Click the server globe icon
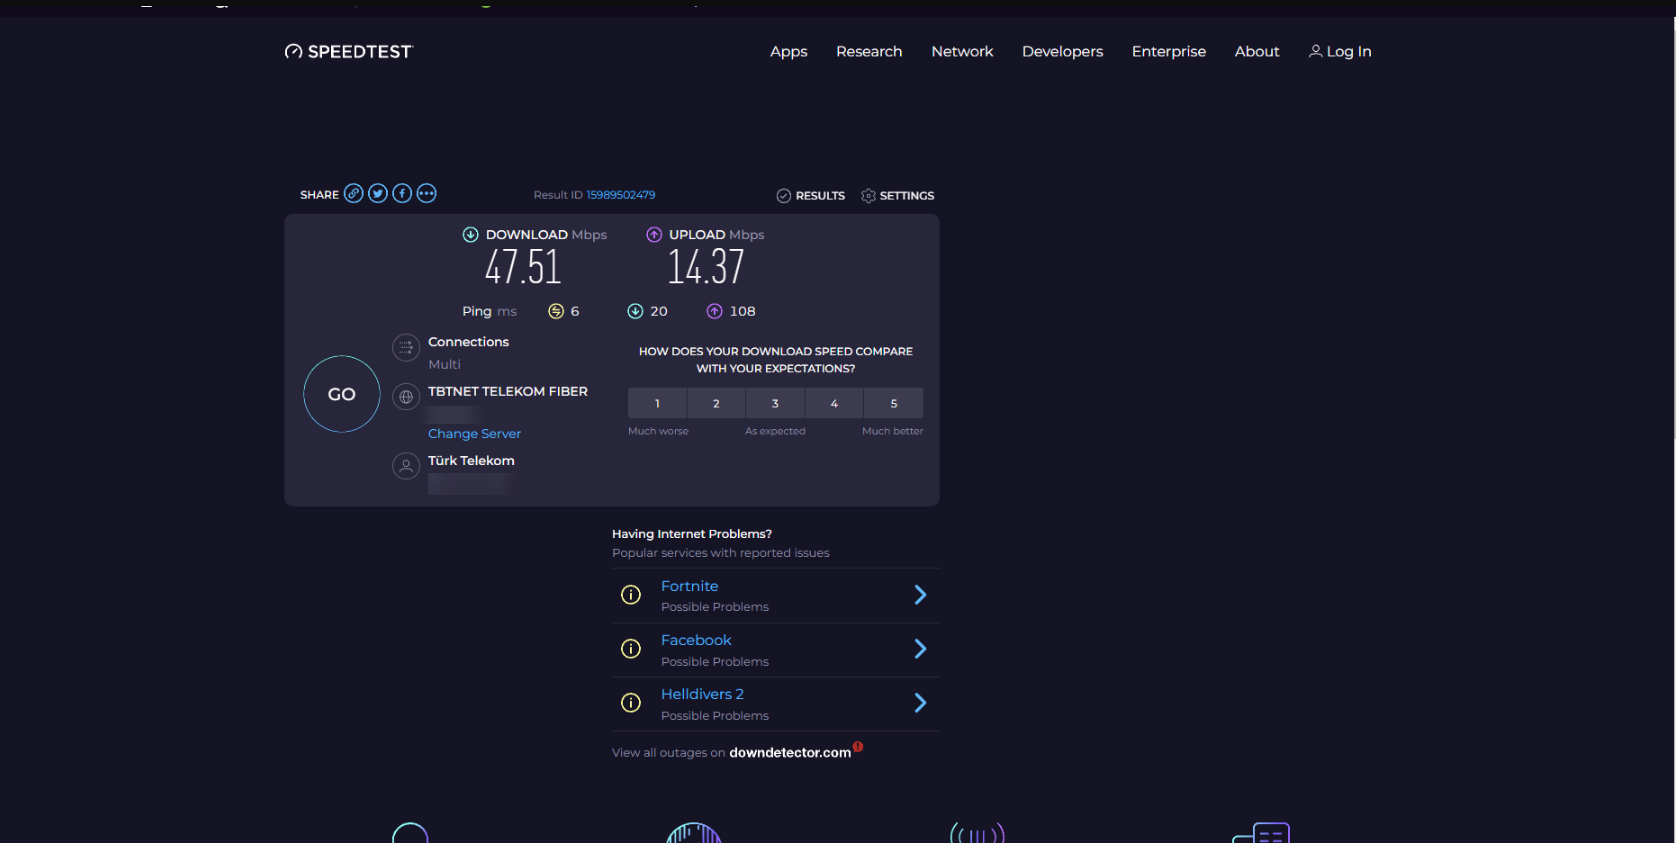The image size is (1676, 843). (x=406, y=397)
